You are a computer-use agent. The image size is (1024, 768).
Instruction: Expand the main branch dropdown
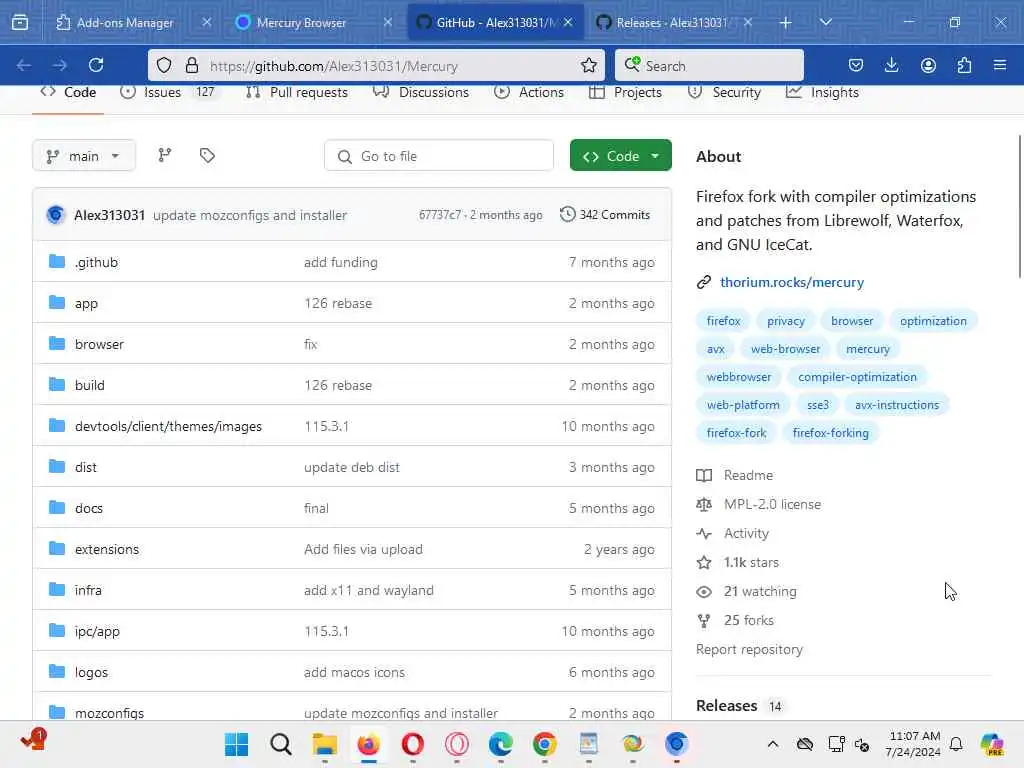click(84, 155)
